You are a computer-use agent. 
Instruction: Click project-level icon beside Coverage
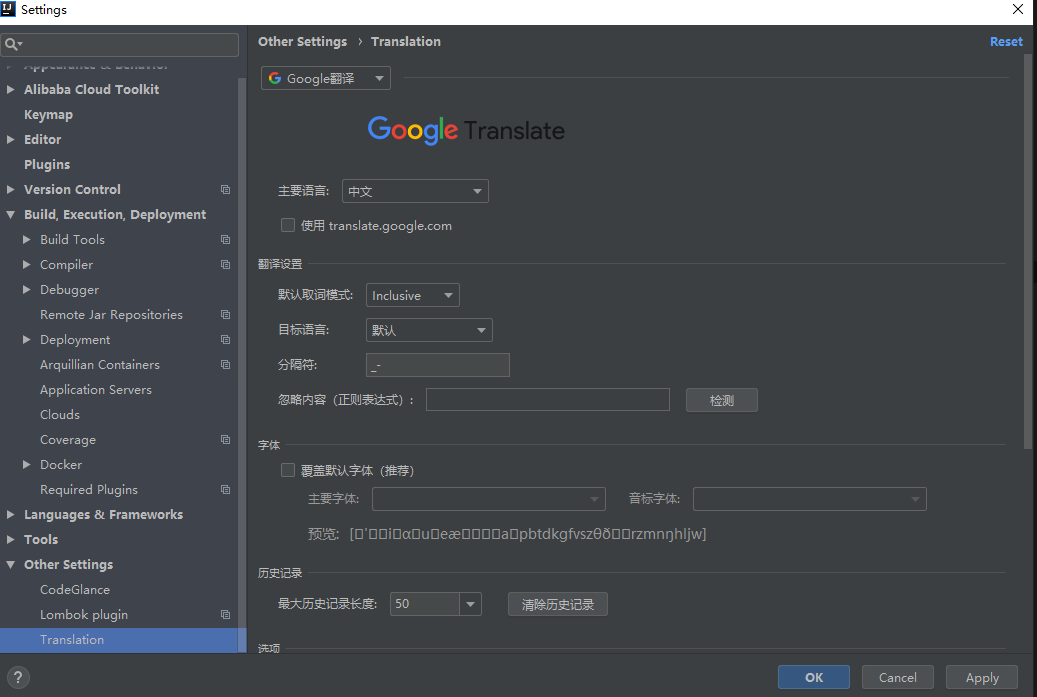(x=226, y=440)
